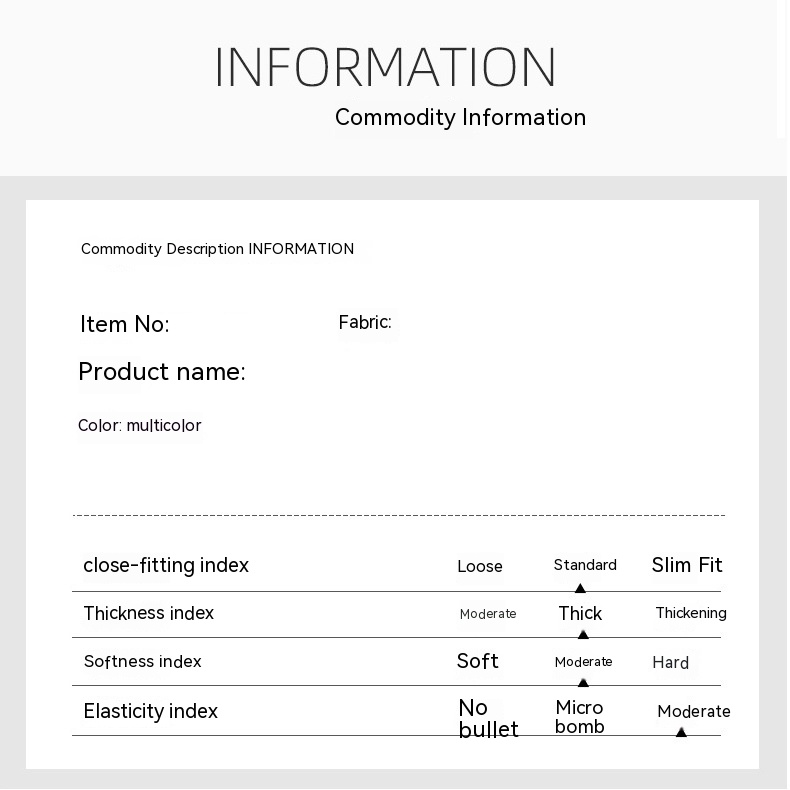
Task: Select the Hard softness option
Action: click(670, 663)
